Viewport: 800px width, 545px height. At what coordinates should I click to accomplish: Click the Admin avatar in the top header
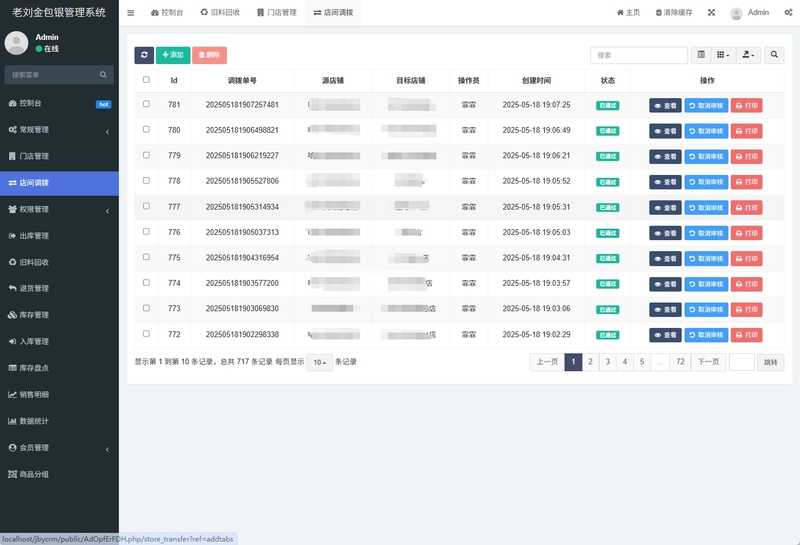(x=736, y=13)
